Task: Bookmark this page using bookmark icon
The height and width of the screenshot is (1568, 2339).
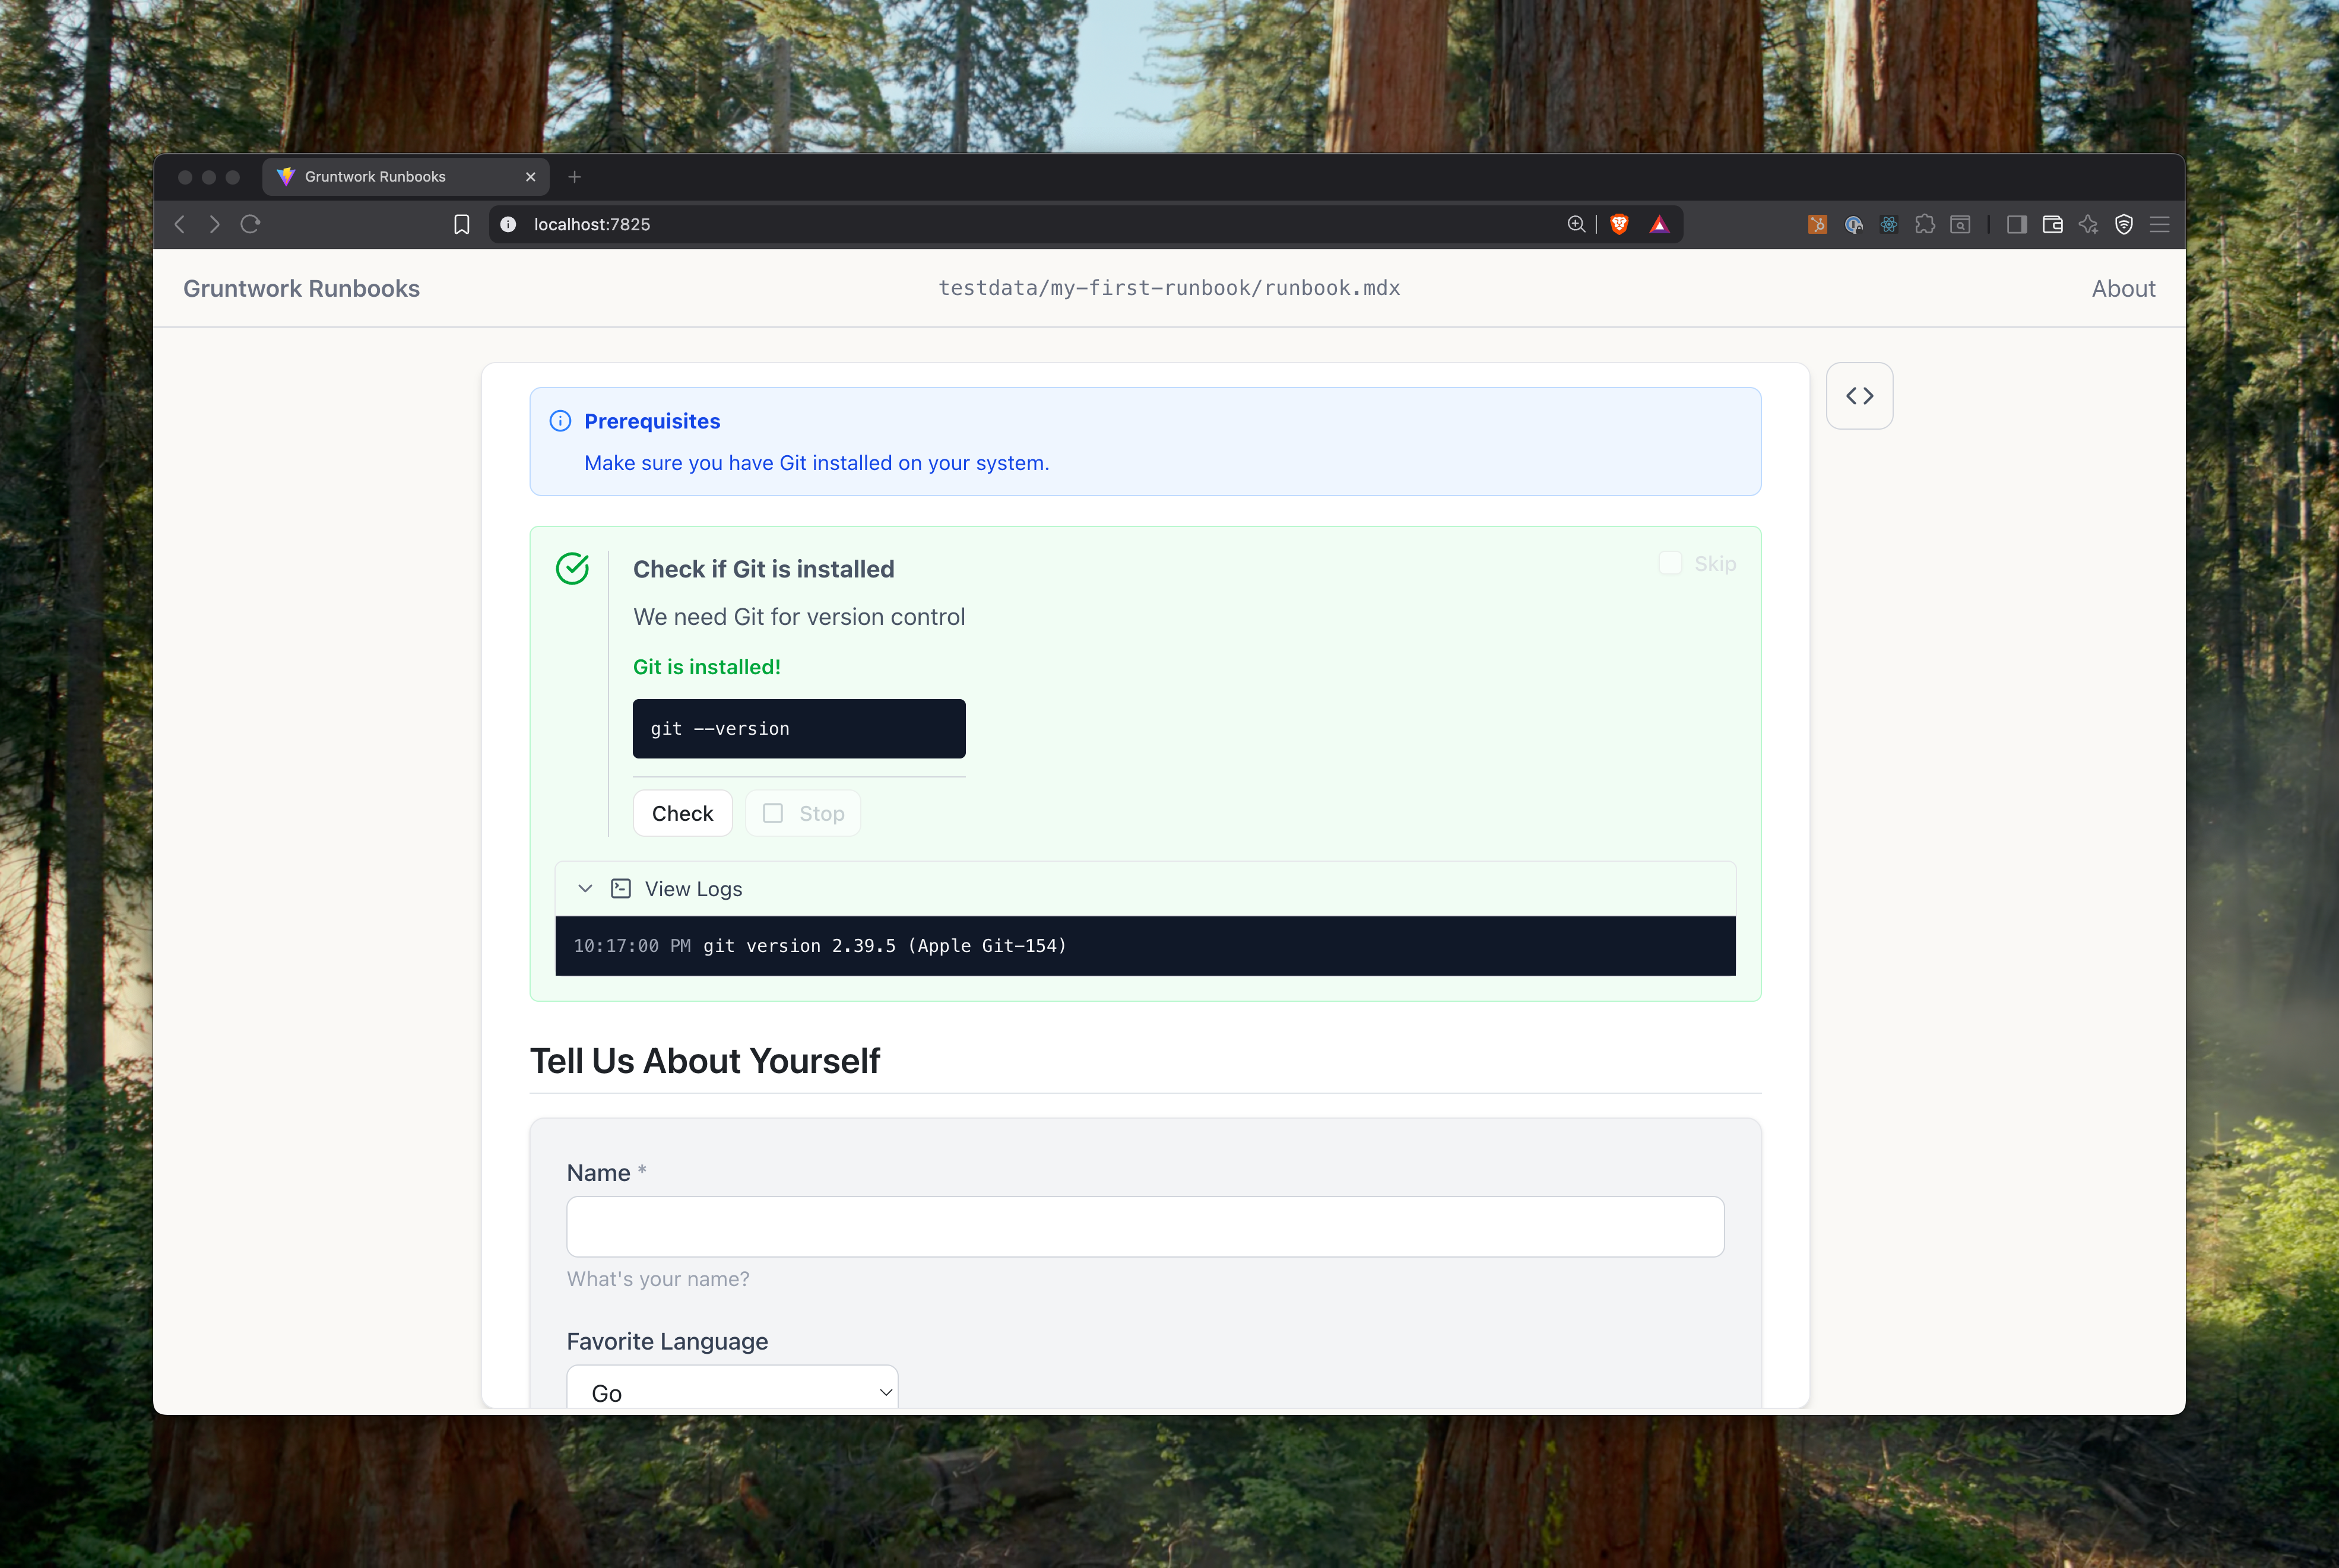Action: [461, 224]
